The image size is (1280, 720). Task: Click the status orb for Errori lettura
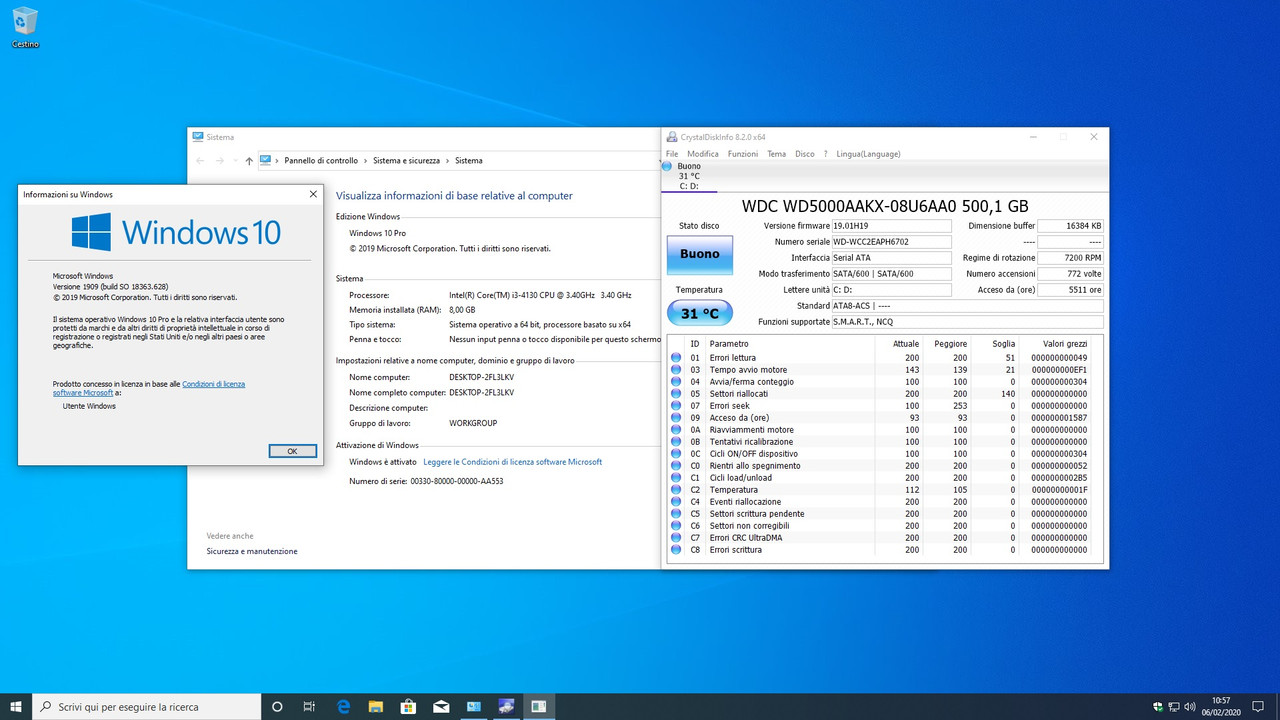pyautogui.click(x=675, y=357)
